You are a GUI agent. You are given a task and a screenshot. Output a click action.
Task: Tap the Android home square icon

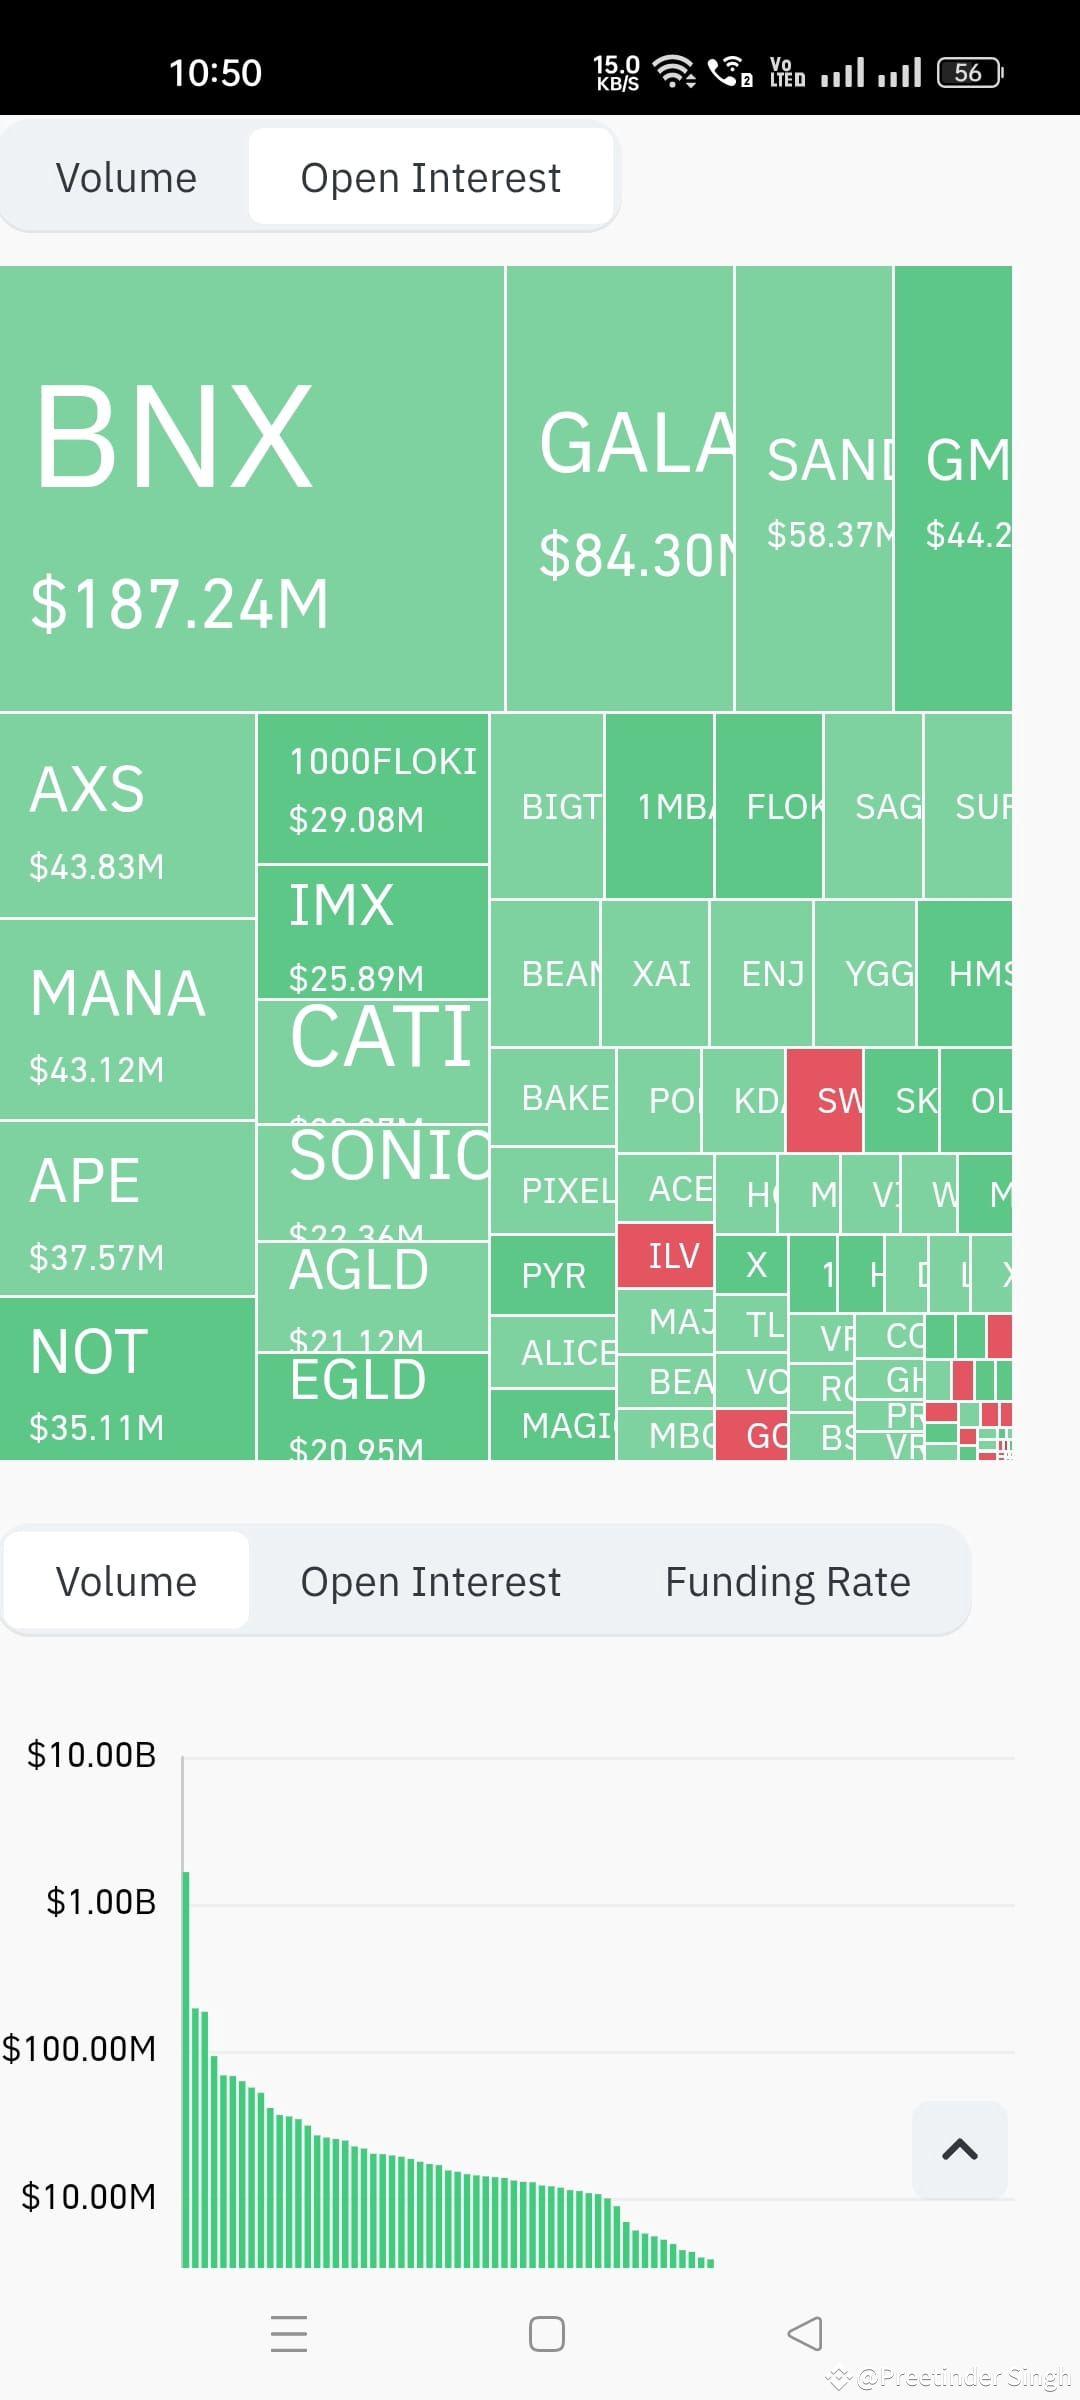(546, 2333)
